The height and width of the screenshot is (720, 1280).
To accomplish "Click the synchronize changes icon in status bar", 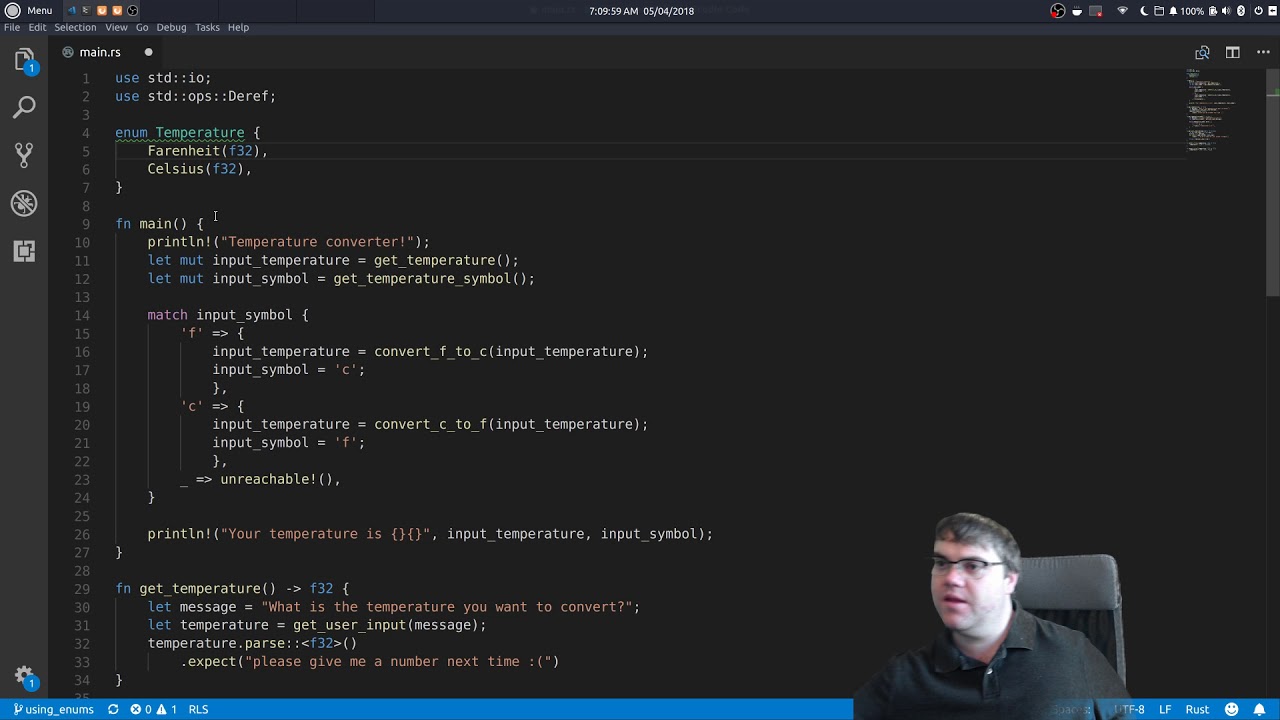I will pyautogui.click(x=113, y=709).
